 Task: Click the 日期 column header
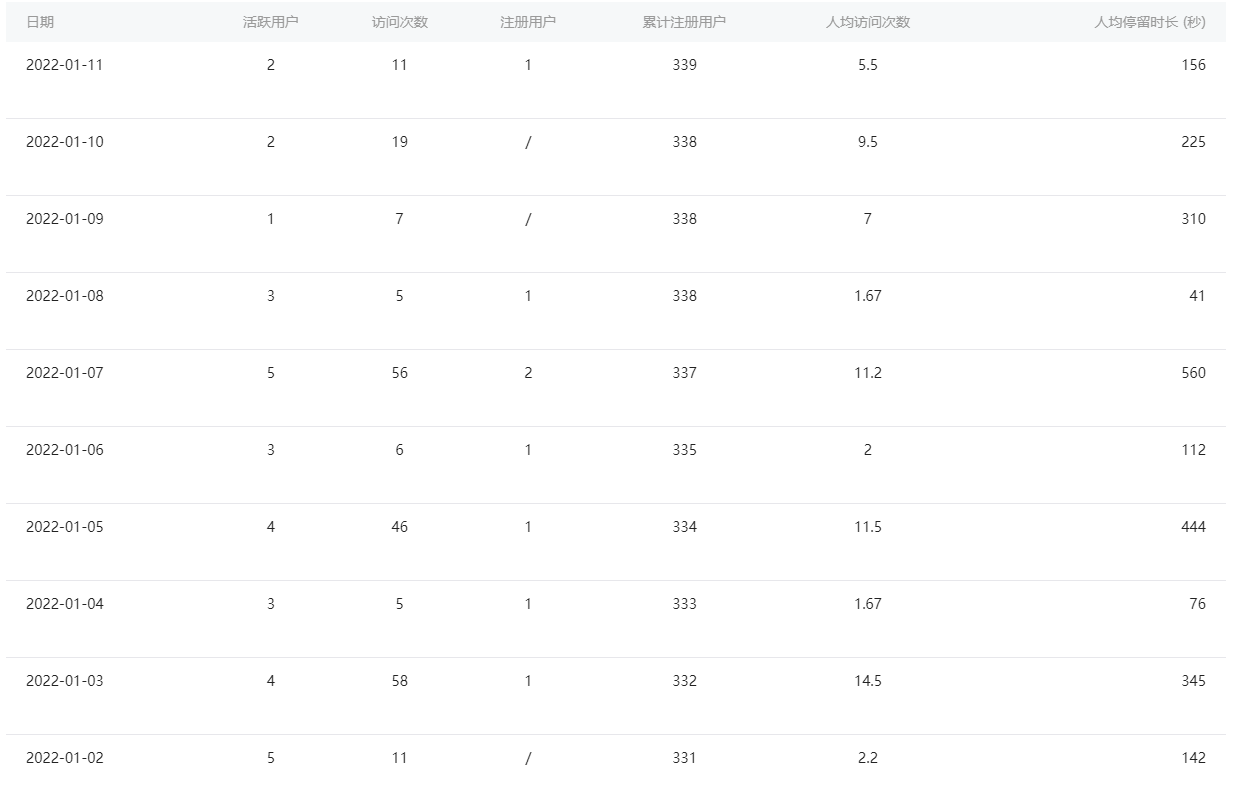coord(40,22)
